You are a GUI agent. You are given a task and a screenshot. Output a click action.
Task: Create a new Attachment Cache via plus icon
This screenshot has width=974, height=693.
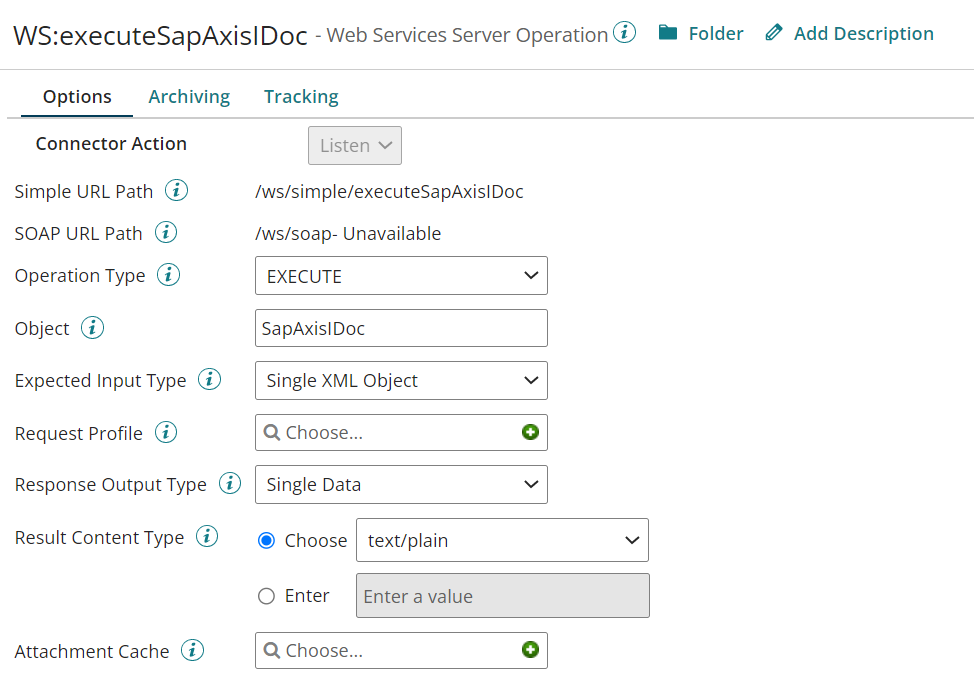click(x=530, y=650)
